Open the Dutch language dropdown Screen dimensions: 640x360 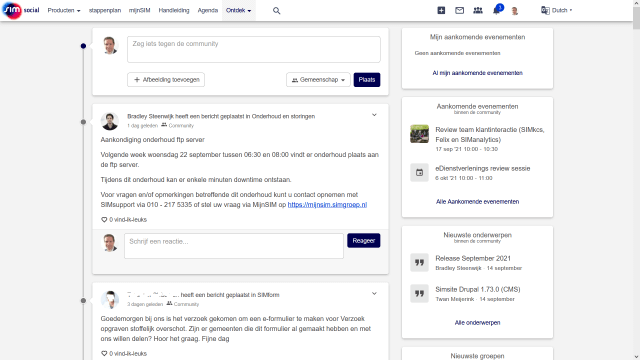click(x=562, y=10)
